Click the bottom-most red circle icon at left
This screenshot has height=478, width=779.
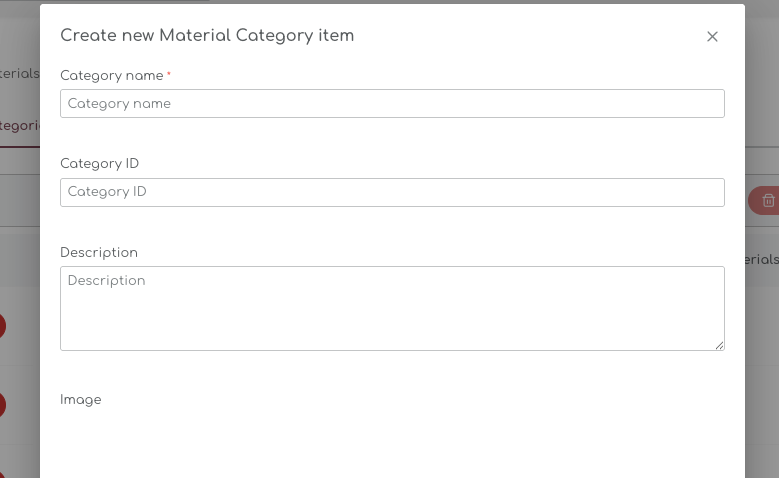(3, 474)
